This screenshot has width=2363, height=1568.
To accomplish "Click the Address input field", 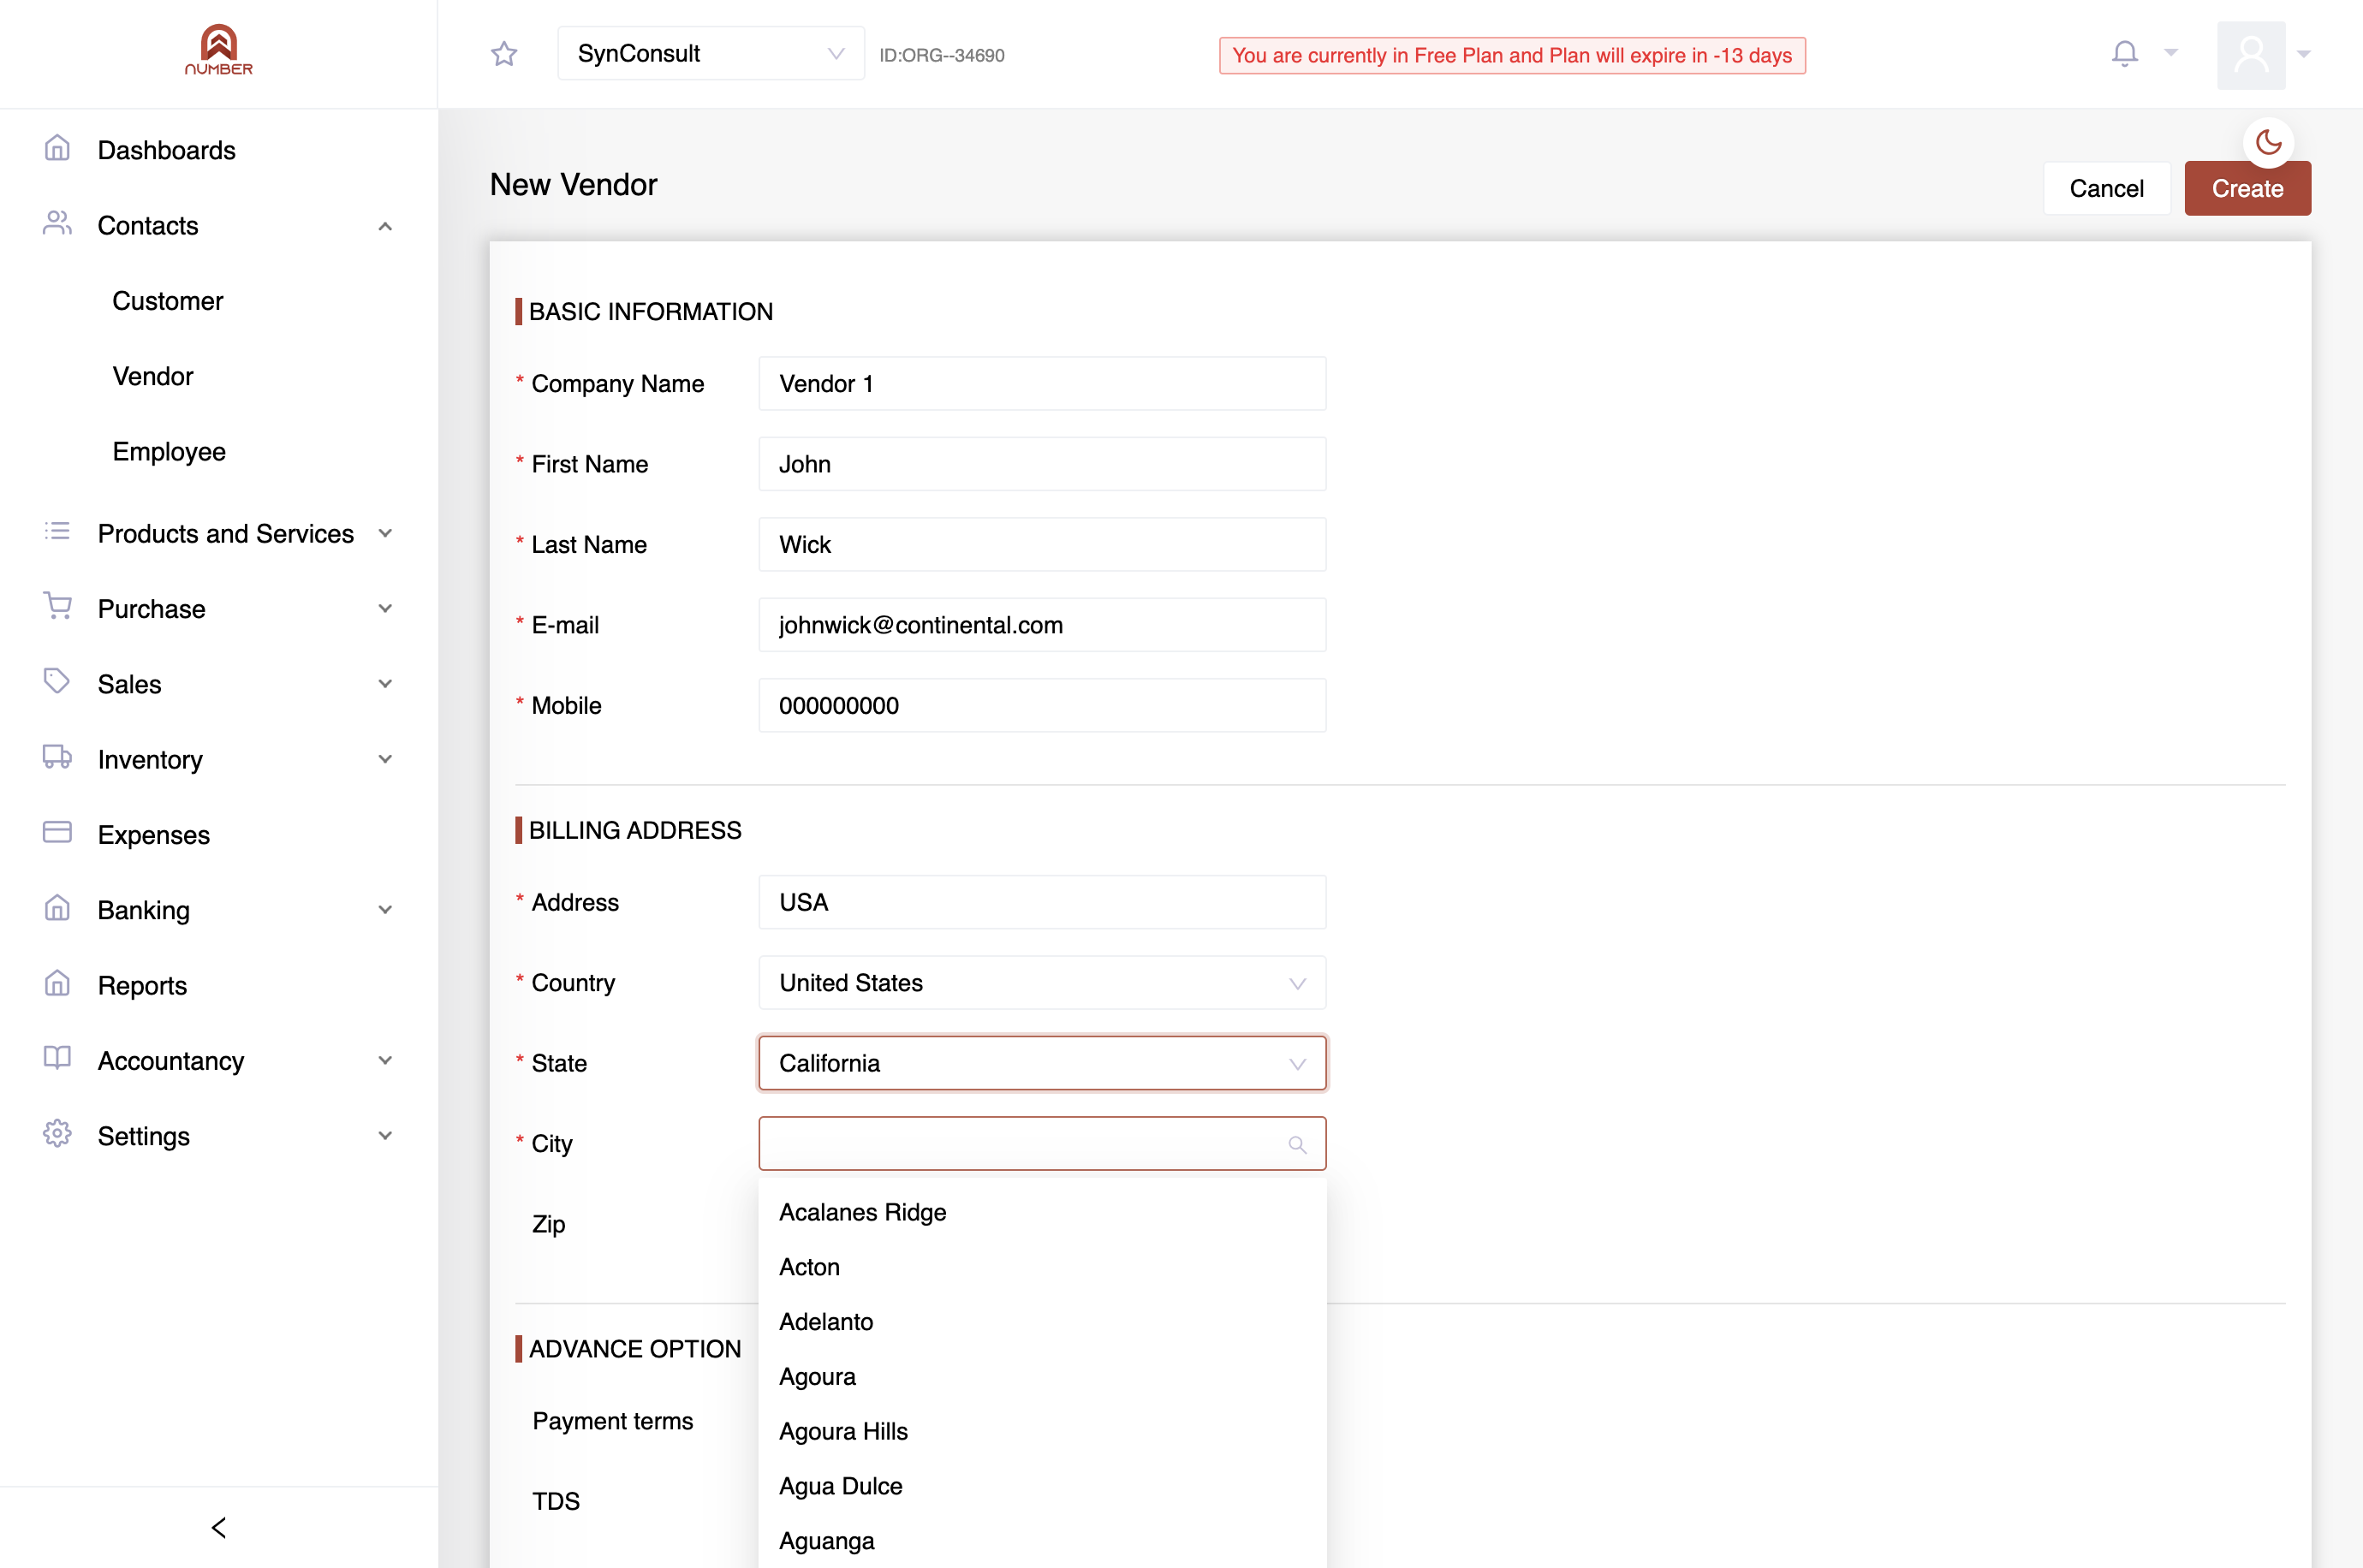I will click(x=1042, y=902).
